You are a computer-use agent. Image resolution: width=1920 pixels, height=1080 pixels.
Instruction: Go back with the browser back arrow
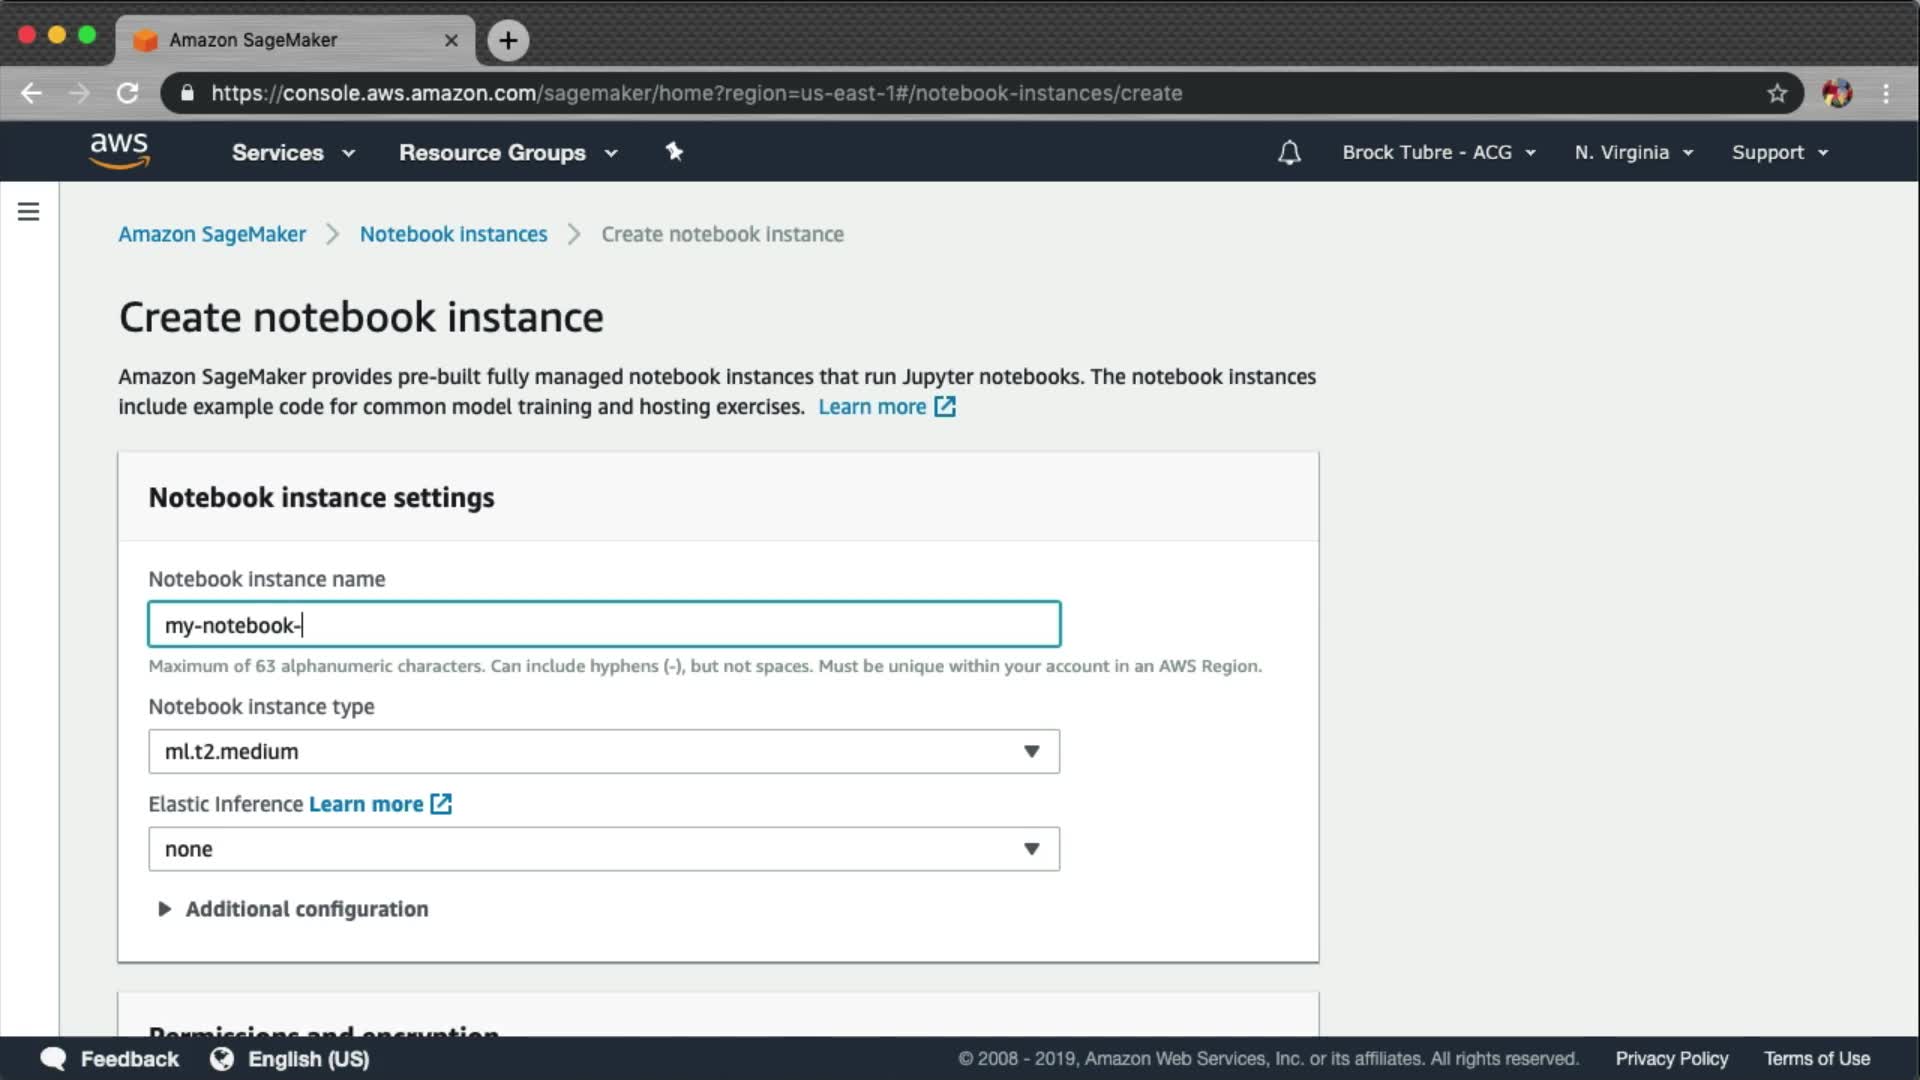click(x=32, y=93)
